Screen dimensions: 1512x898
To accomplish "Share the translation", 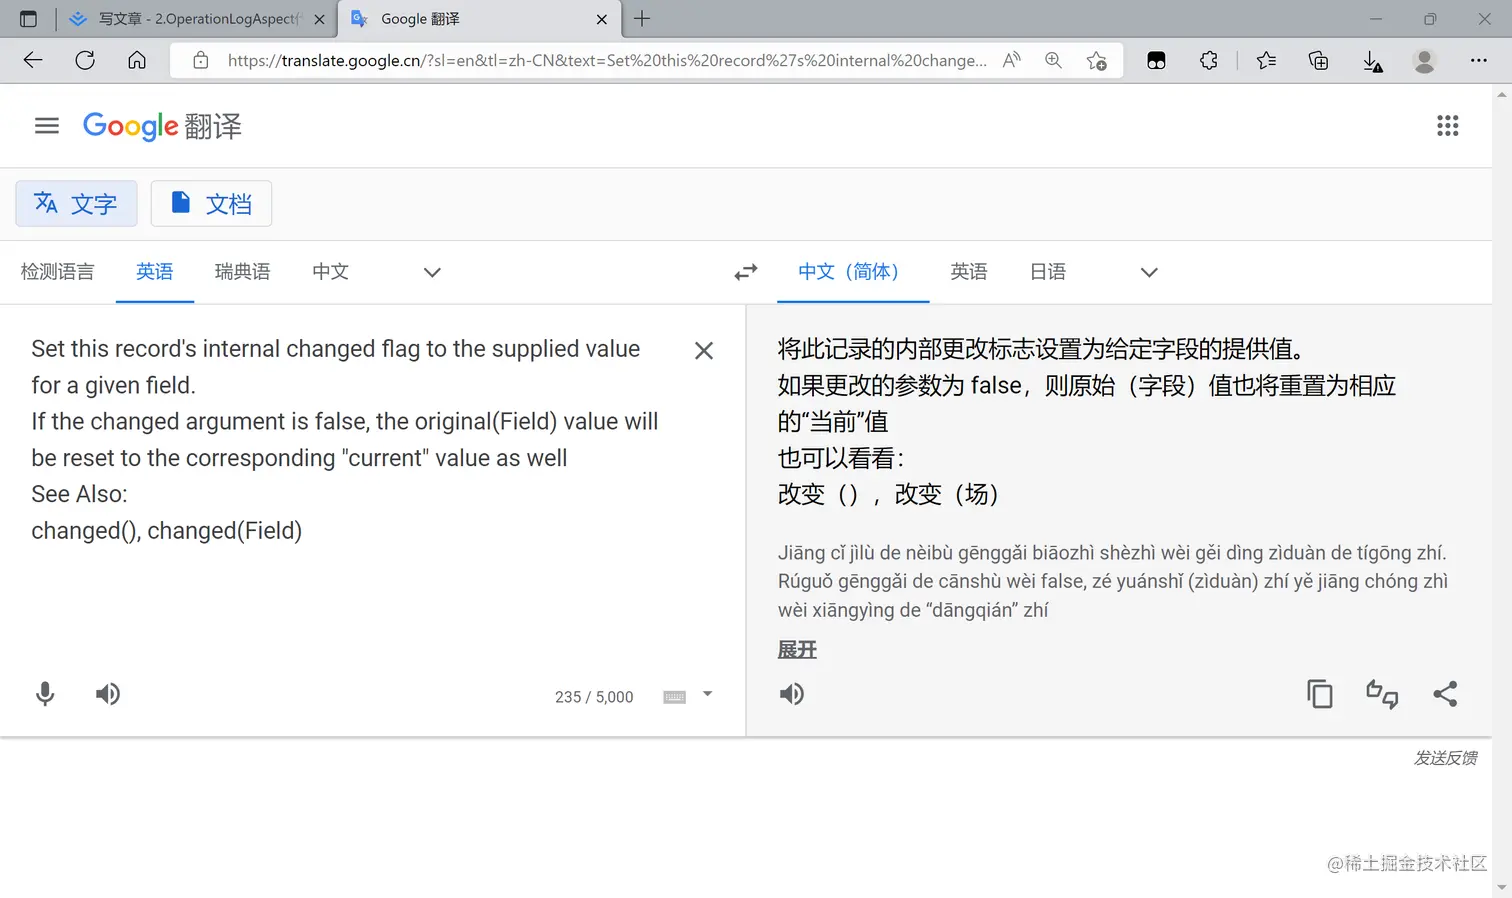I will tap(1445, 694).
